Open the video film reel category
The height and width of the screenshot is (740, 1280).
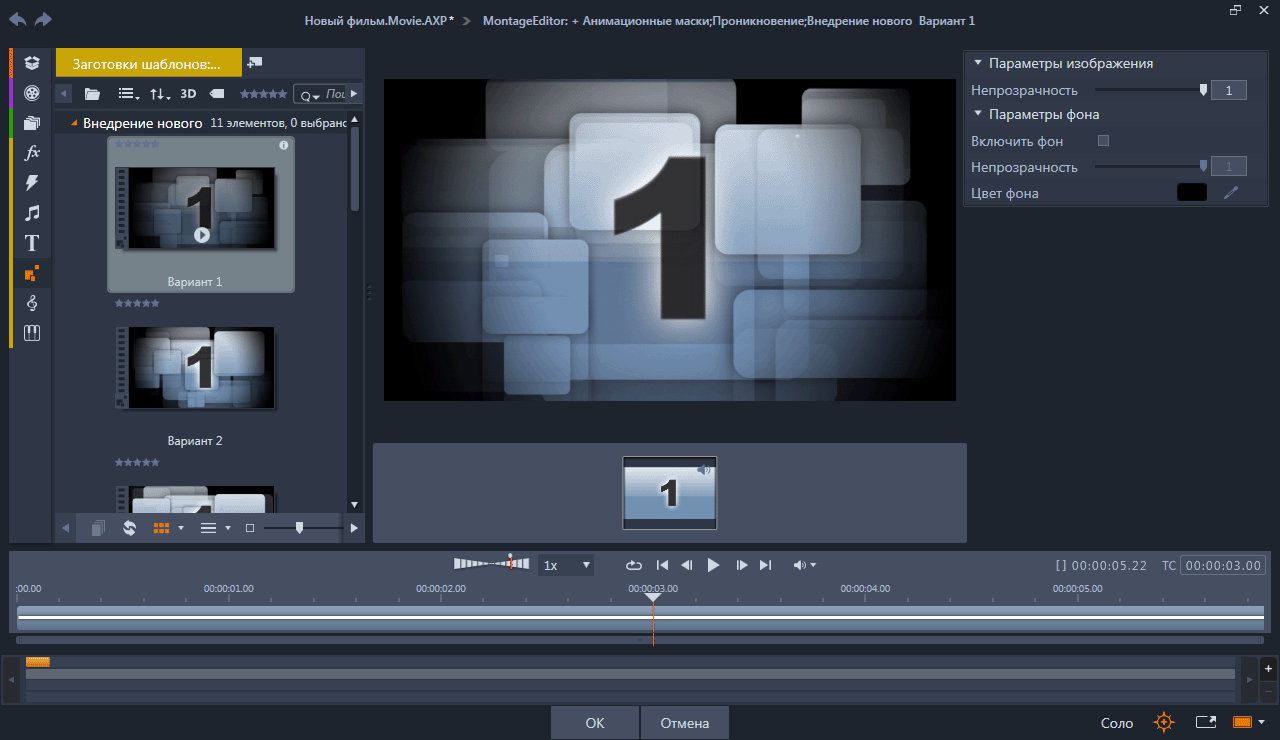33,93
